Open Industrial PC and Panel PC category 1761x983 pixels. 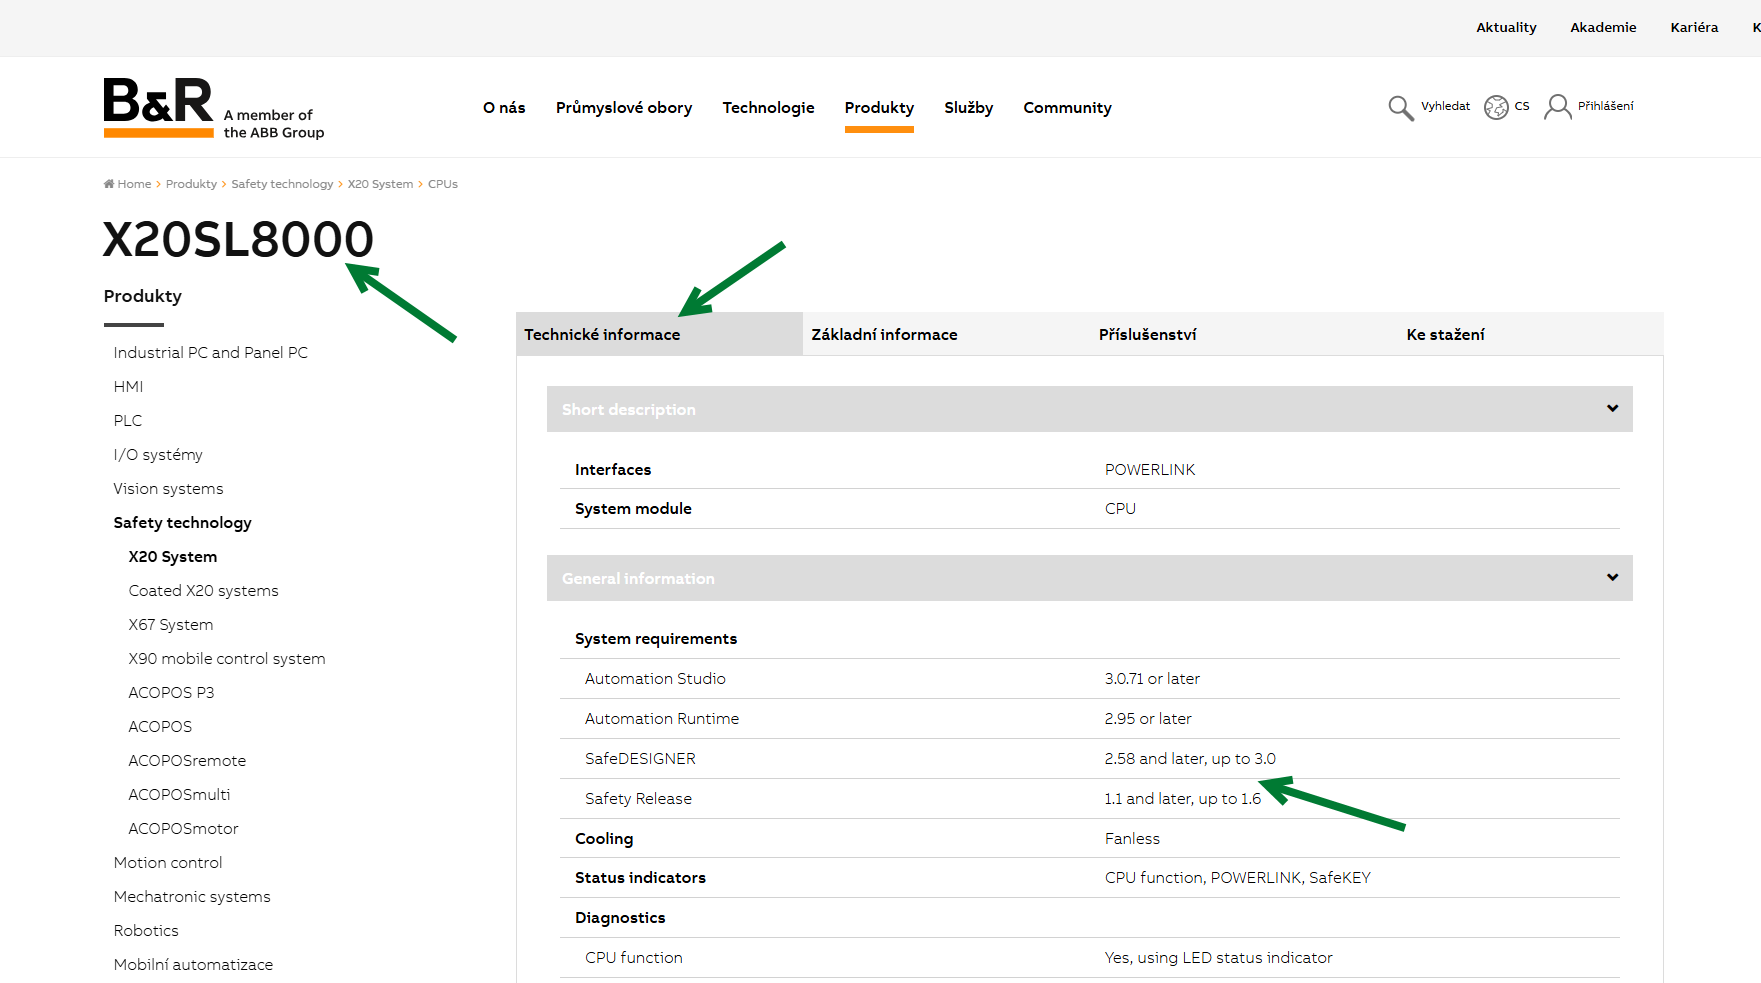(211, 353)
